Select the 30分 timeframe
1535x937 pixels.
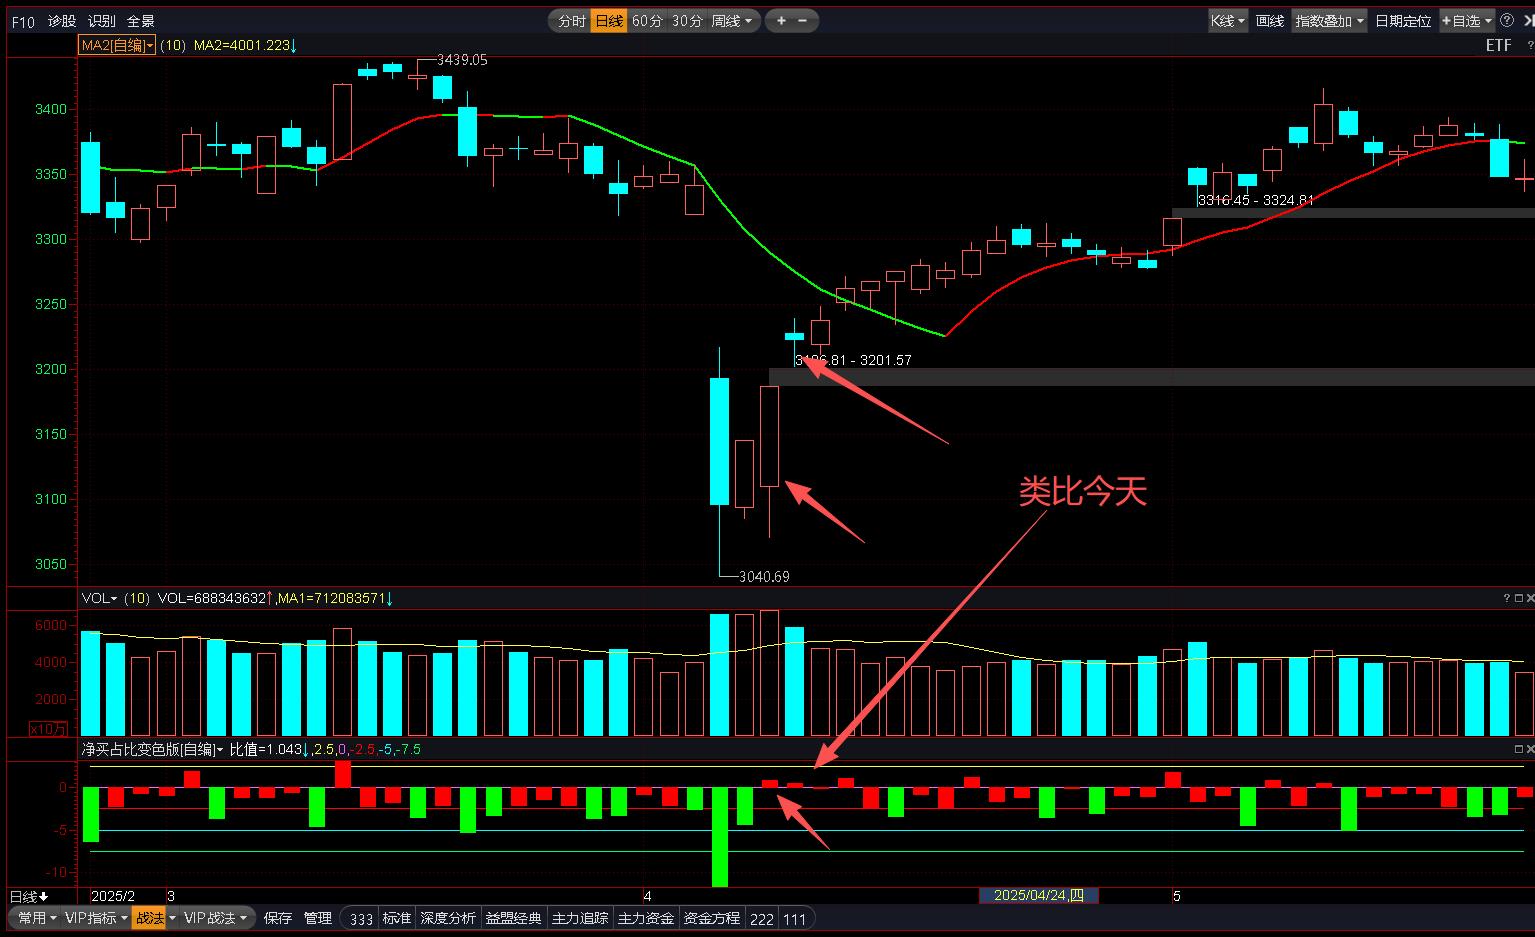tap(686, 21)
